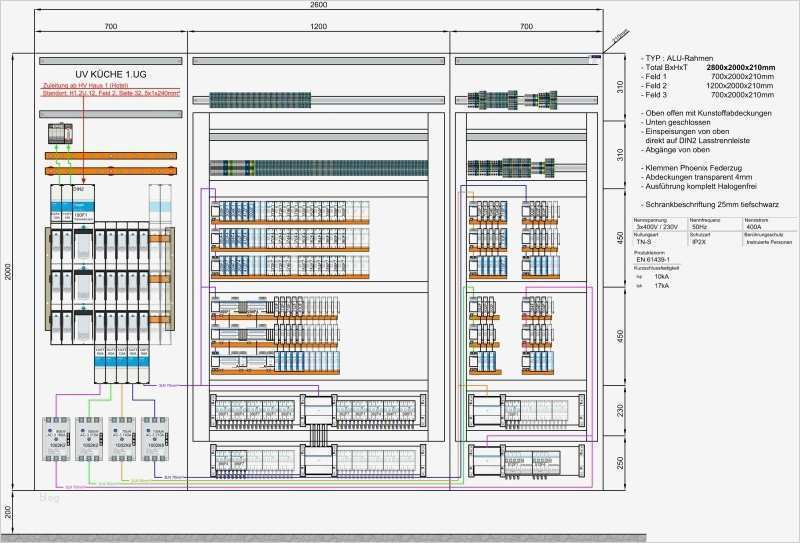Viewport: 800px width, 543px height.
Task: Select the '- Feld 2' label
Action: [x=654, y=86]
